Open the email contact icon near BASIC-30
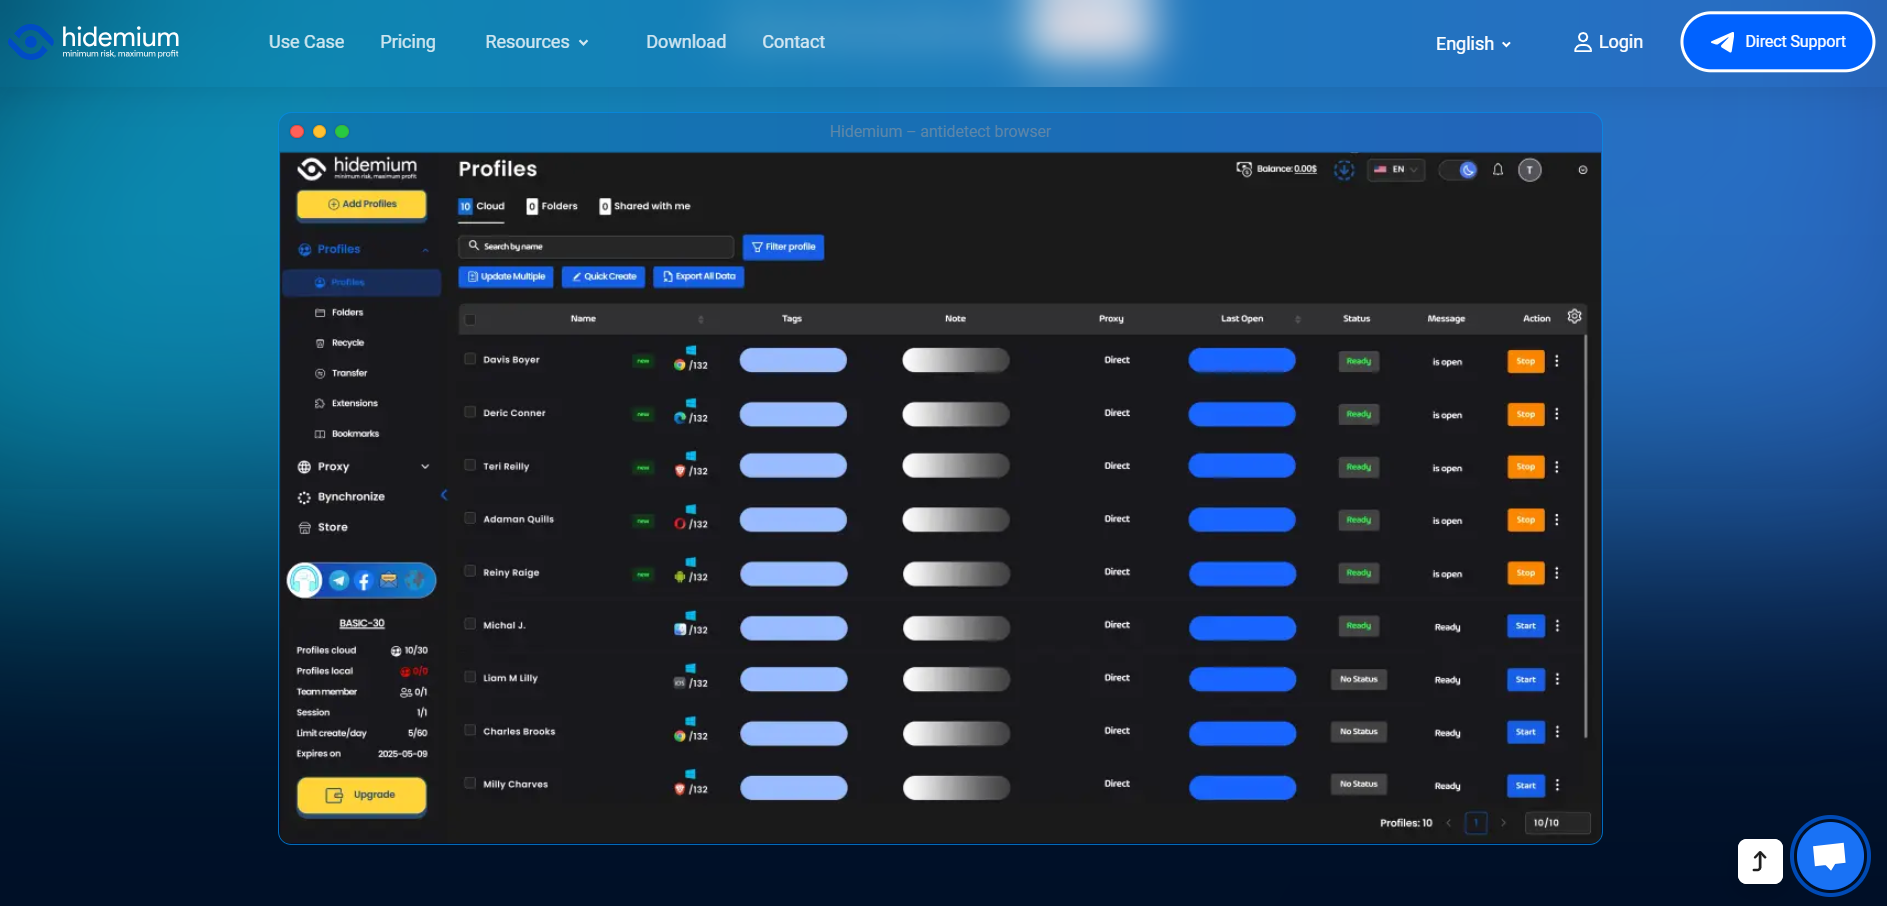Viewport: 1887px width, 906px height. tap(389, 580)
